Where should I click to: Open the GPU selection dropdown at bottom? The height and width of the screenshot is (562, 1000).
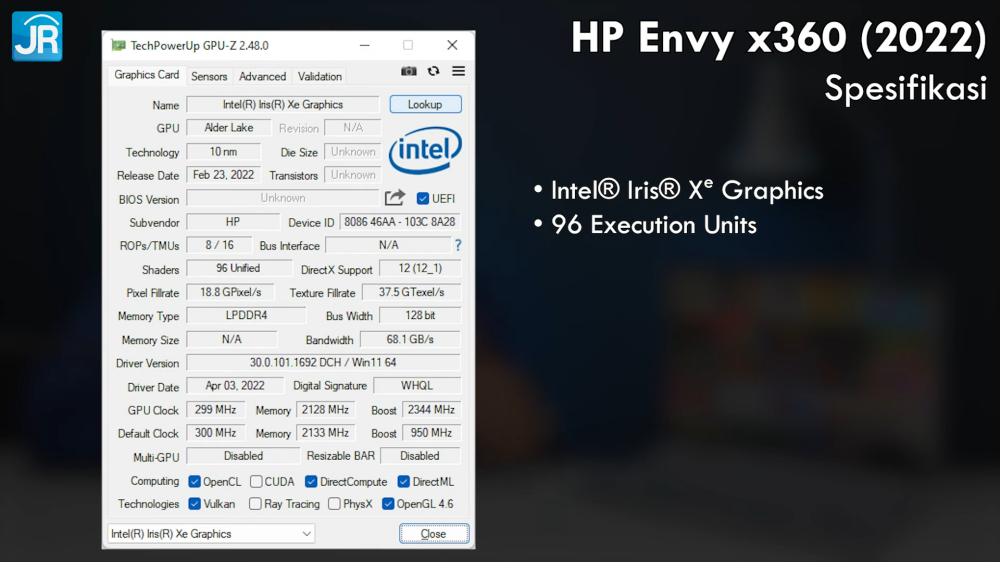point(211,533)
